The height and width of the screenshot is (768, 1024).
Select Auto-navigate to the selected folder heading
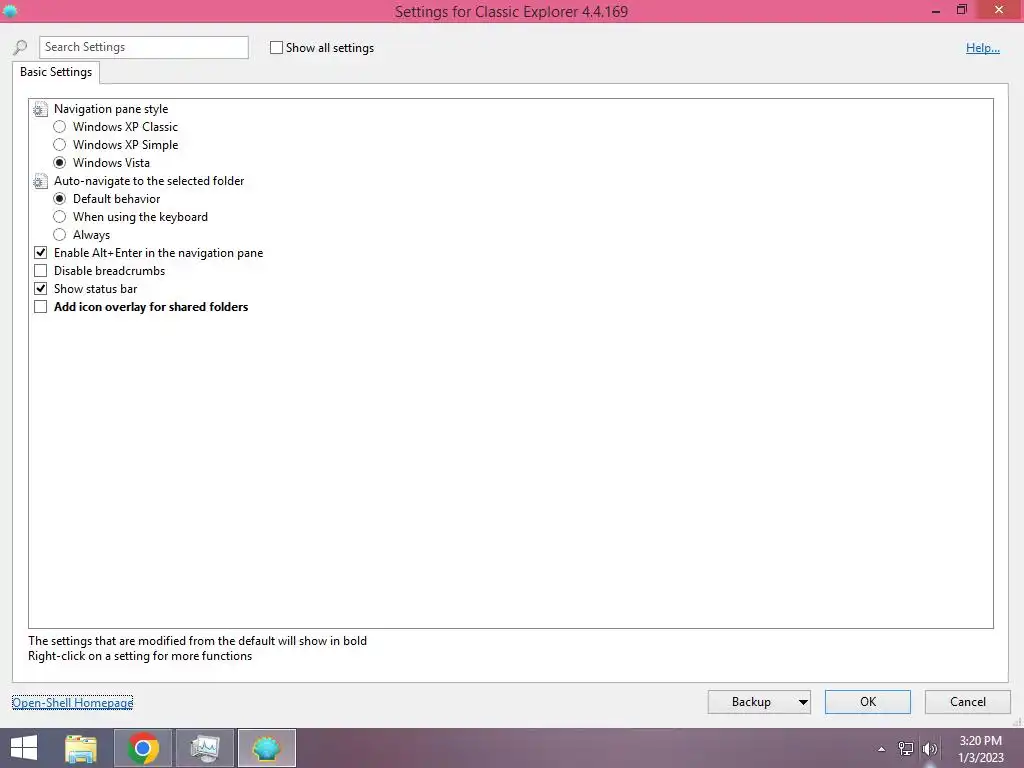pyautogui.click(x=149, y=181)
